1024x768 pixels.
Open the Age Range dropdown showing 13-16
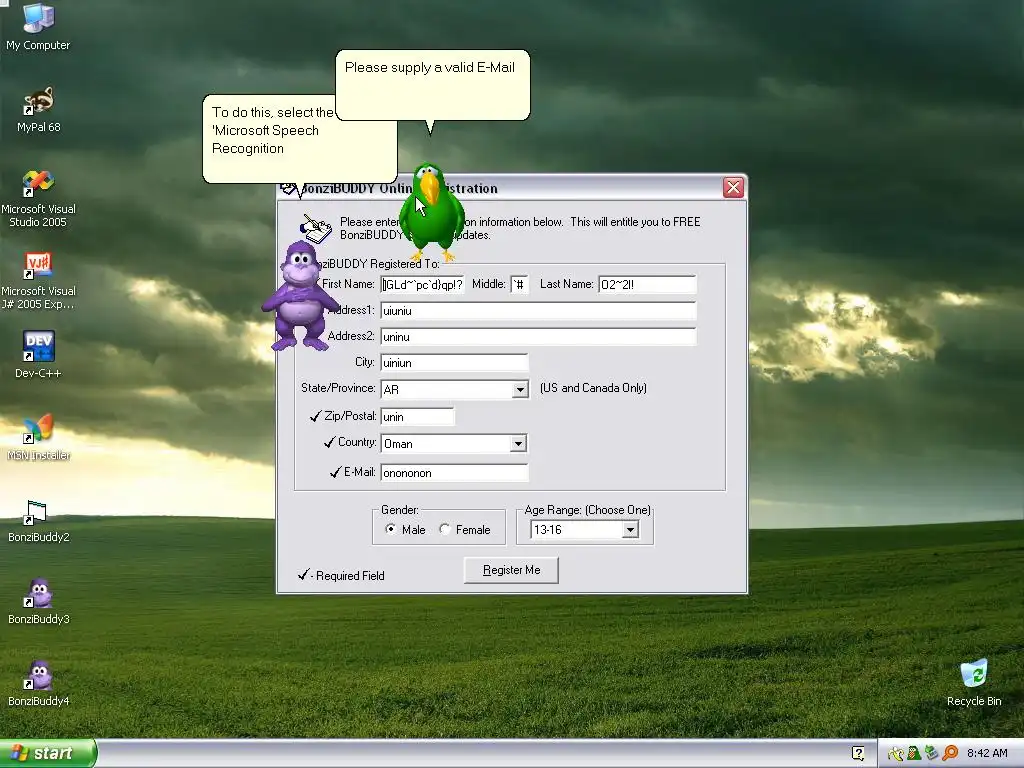630,530
